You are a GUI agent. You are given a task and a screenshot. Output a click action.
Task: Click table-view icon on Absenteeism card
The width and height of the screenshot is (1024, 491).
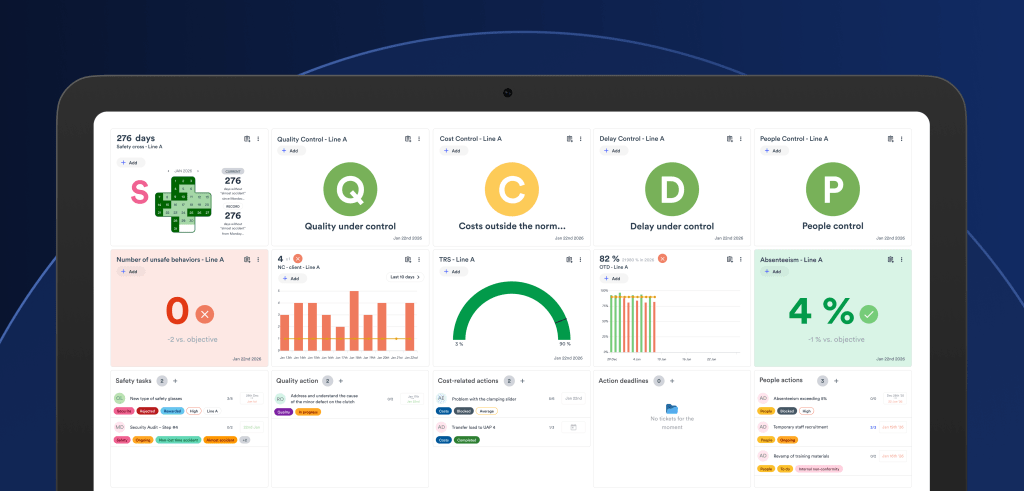(x=890, y=259)
